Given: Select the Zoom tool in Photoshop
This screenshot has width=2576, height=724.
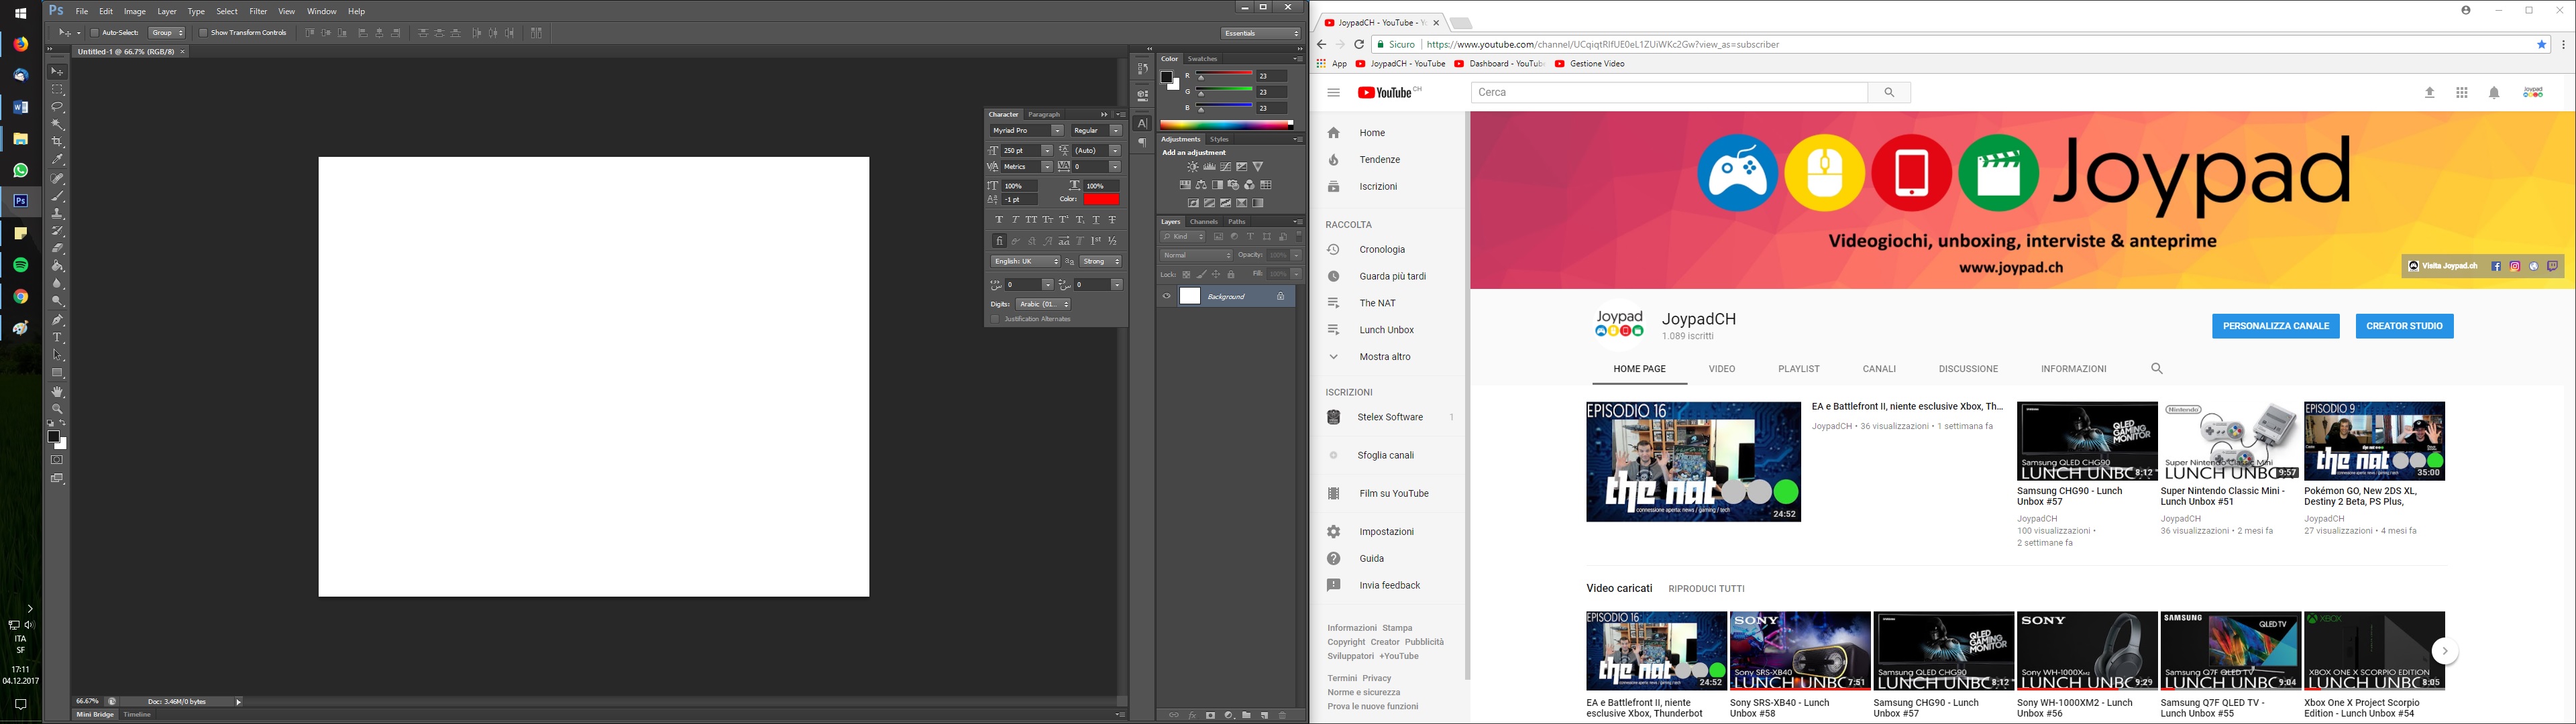Looking at the screenshot, I should click(x=57, y=409).
